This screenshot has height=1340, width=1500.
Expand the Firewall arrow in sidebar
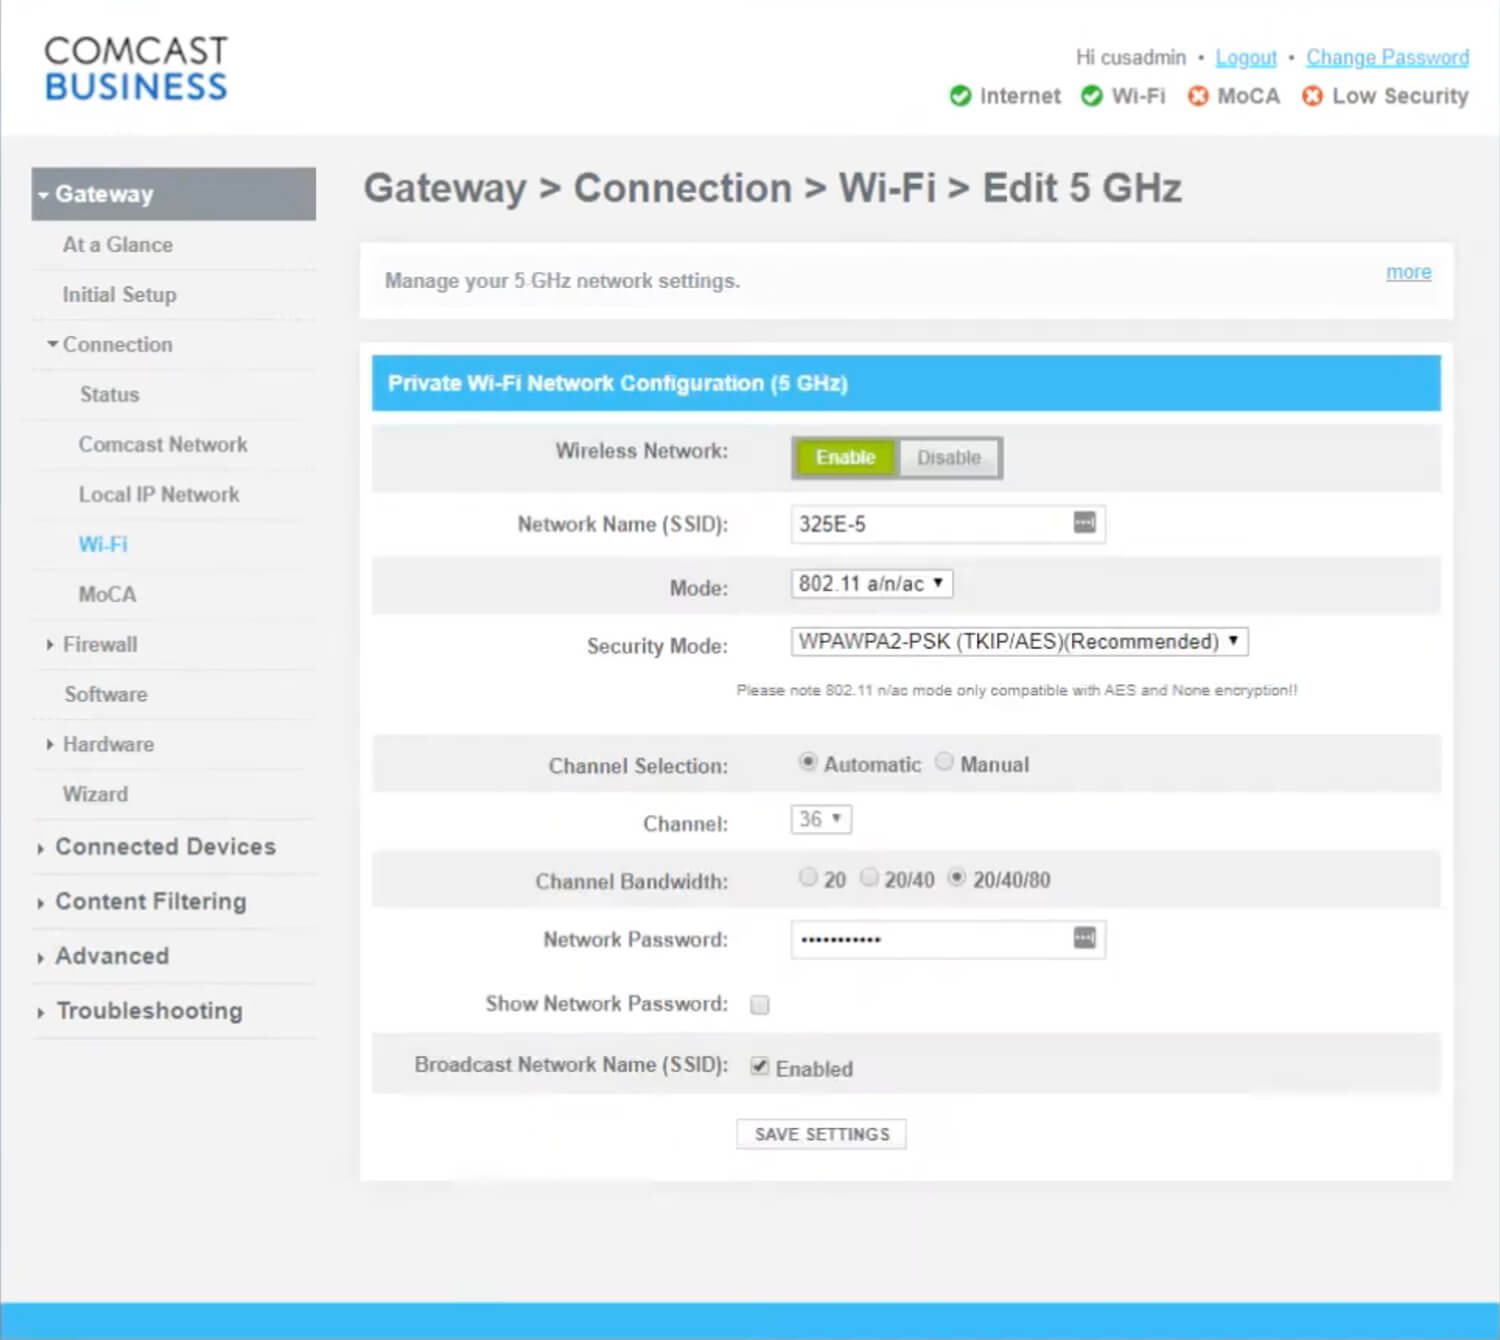(x=49, y=645)
